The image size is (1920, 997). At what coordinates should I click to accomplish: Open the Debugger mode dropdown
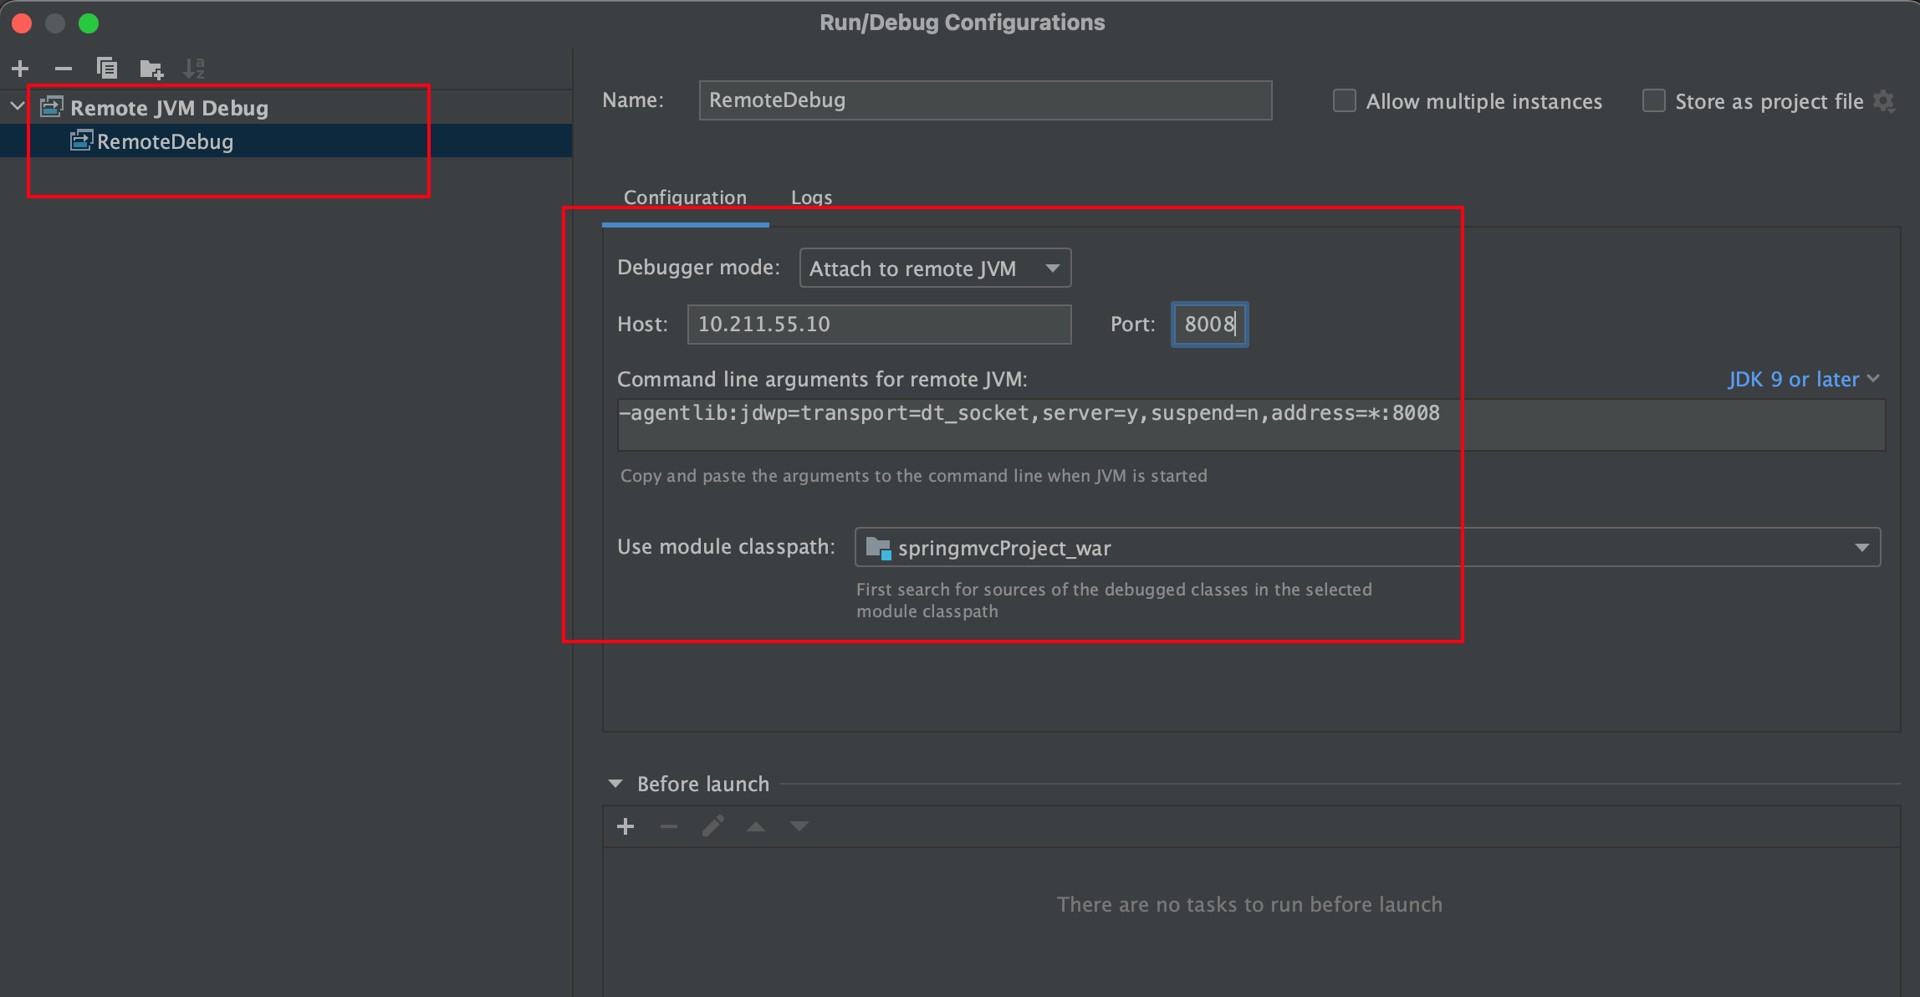point(935,268)
